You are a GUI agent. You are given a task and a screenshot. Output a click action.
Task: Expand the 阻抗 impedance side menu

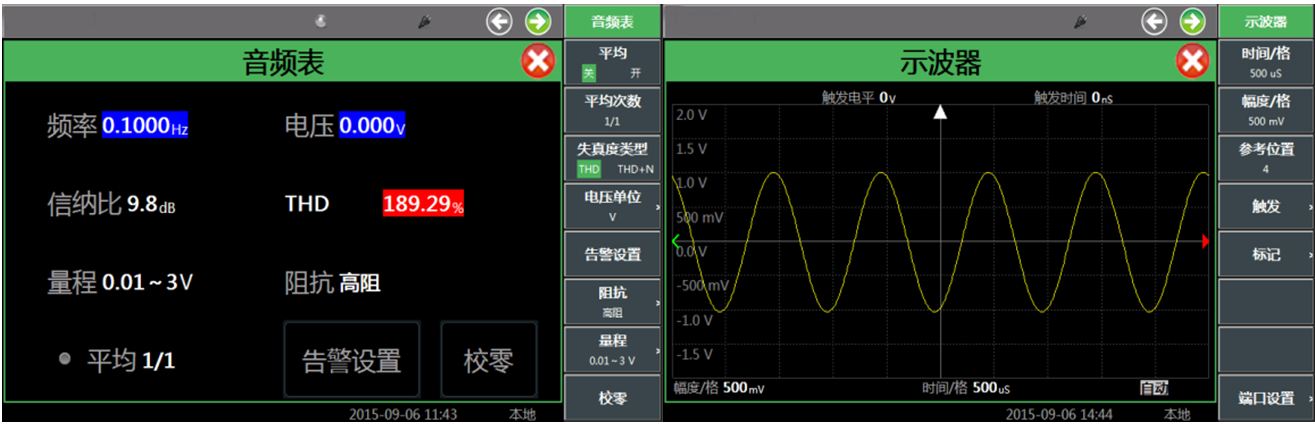[x=612, y=302]
